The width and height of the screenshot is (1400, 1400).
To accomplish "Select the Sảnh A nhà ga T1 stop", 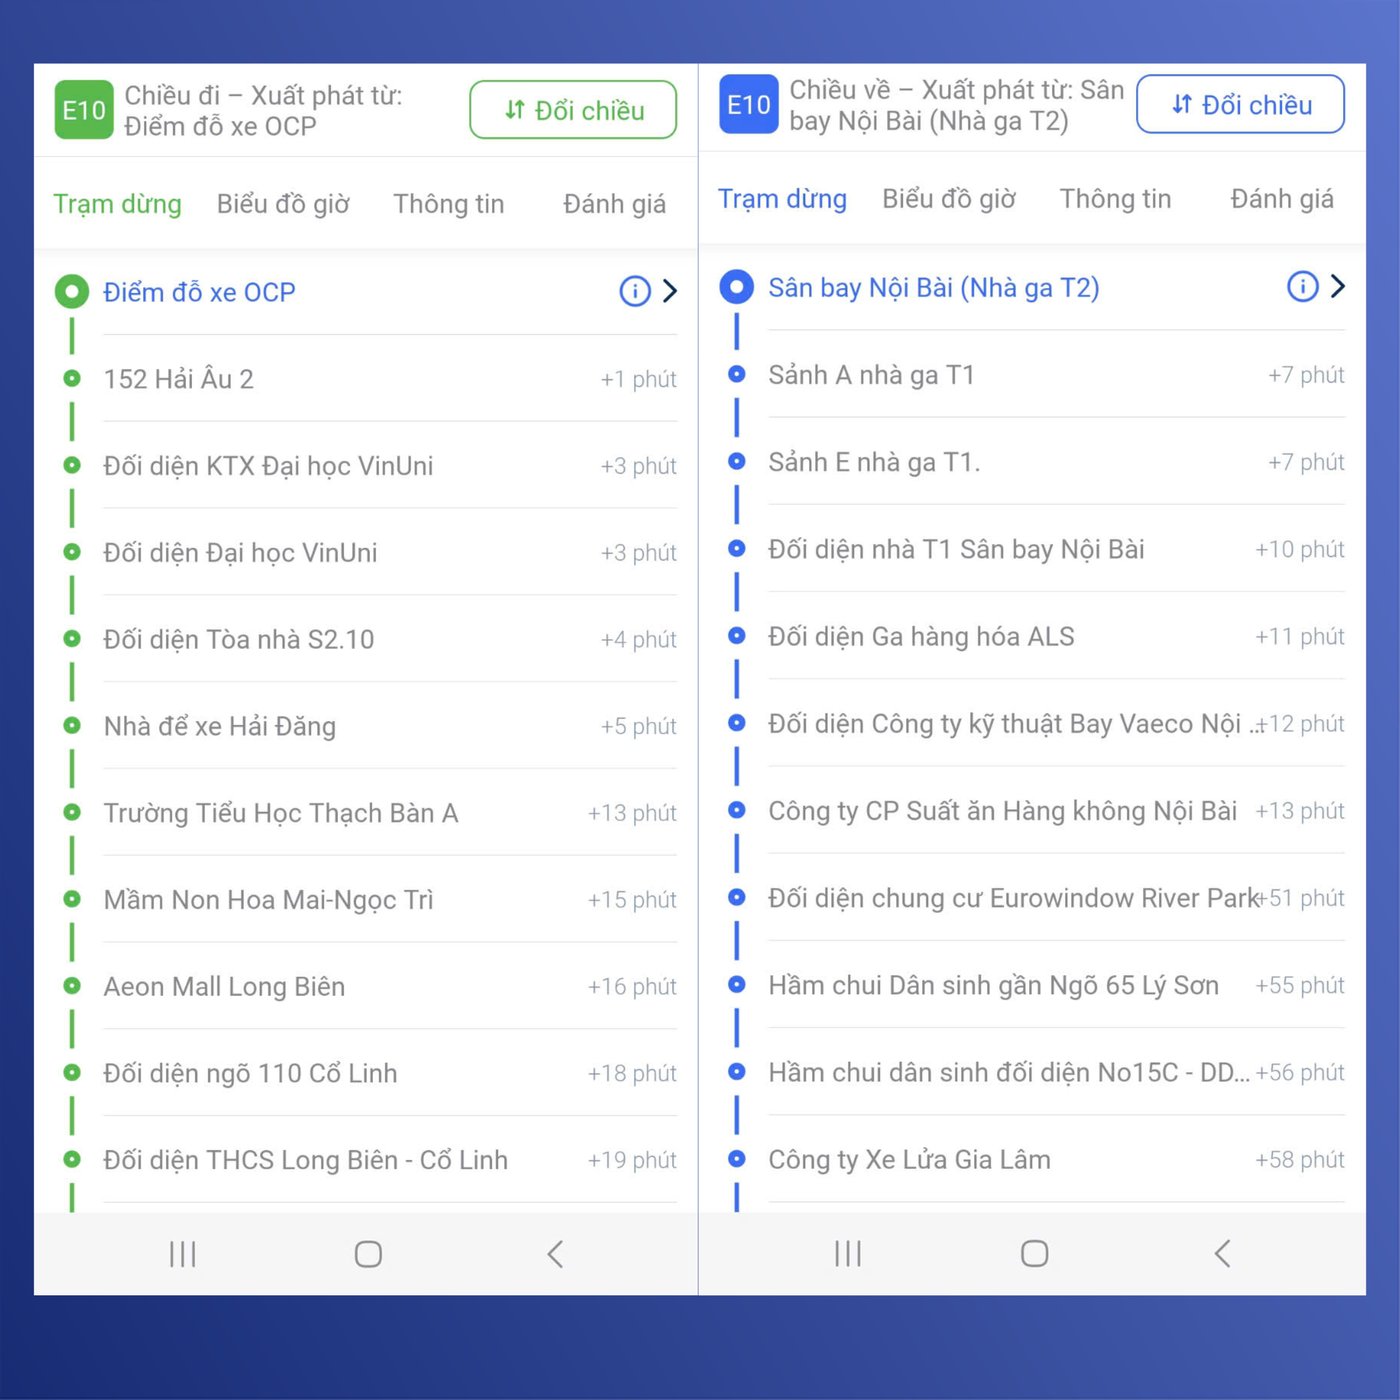I will 871,375.
